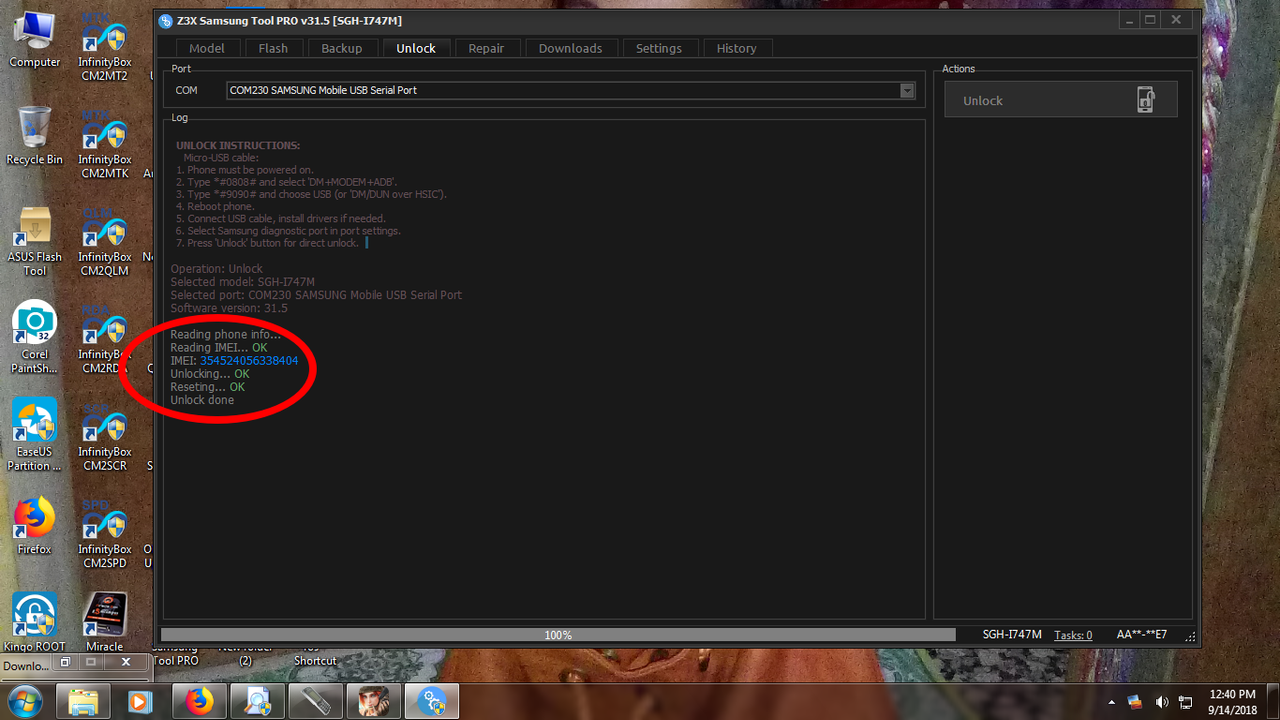Image resolution: width=1280 pixels, height=720 pixels.
Task: Click 'Operation: Unlock' log line
Action: click(x=216, y=269)
